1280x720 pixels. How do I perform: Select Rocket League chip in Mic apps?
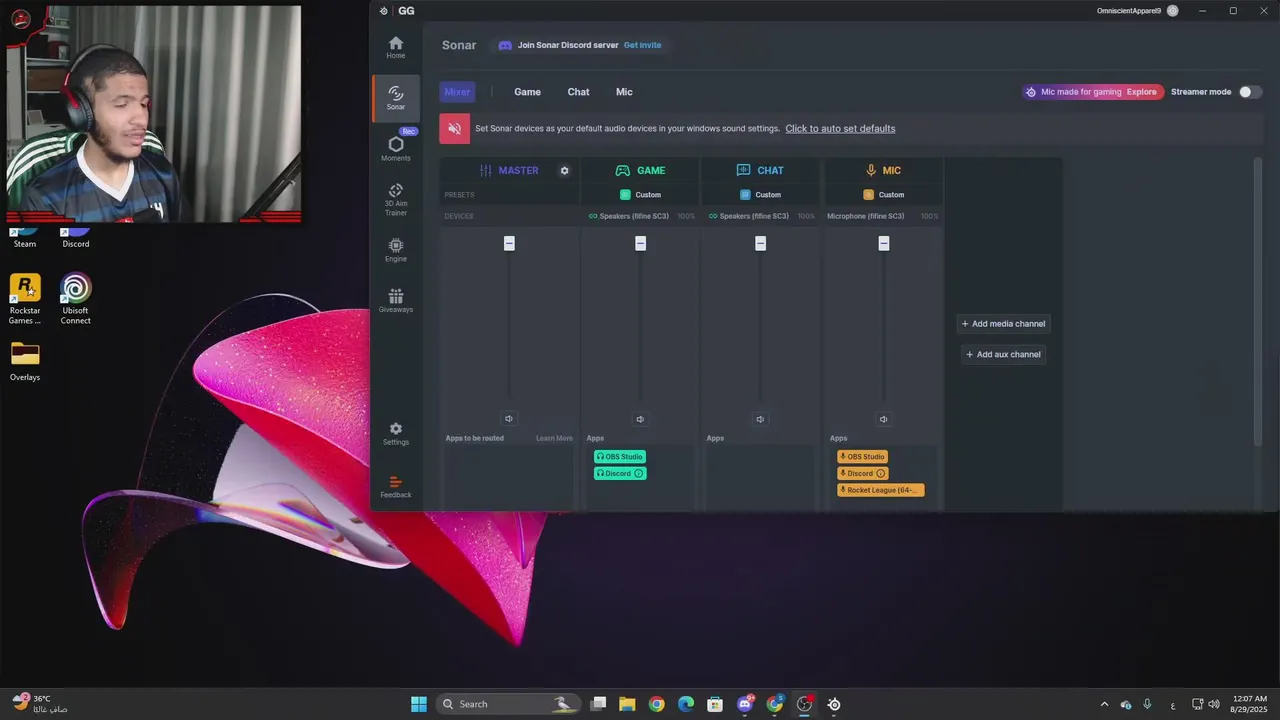coord(880,490)
